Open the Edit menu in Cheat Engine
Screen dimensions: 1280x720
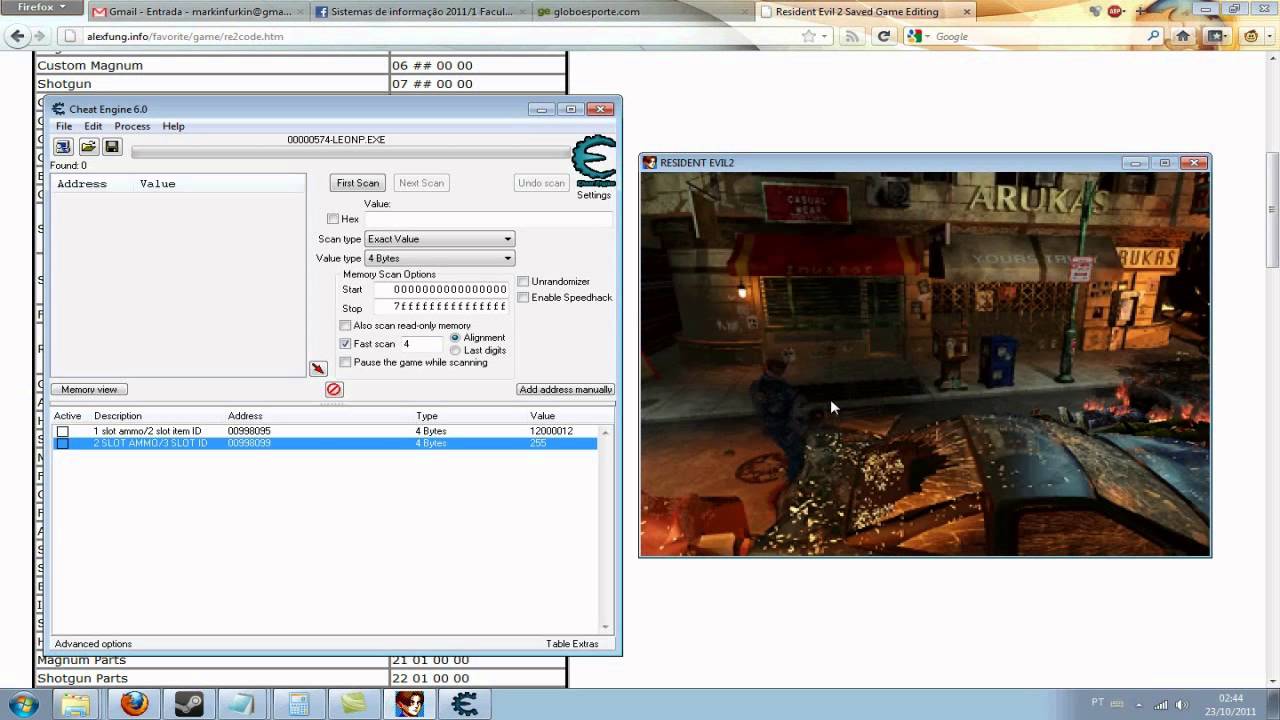pos(93,126)
